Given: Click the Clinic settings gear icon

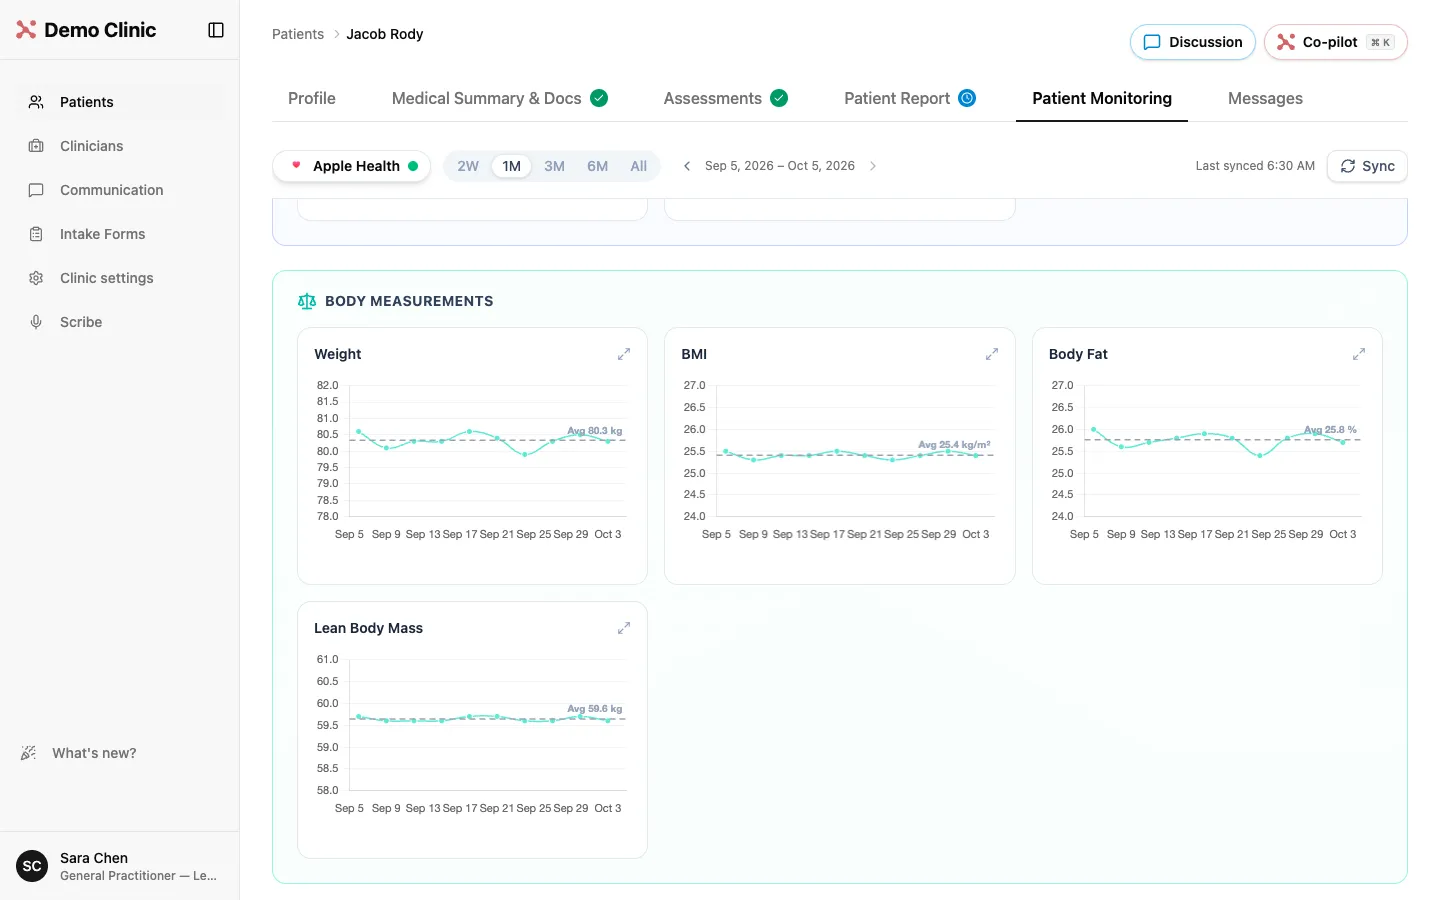Looking at the screenshot, I should pyautogui.click(x=36, y=278).
